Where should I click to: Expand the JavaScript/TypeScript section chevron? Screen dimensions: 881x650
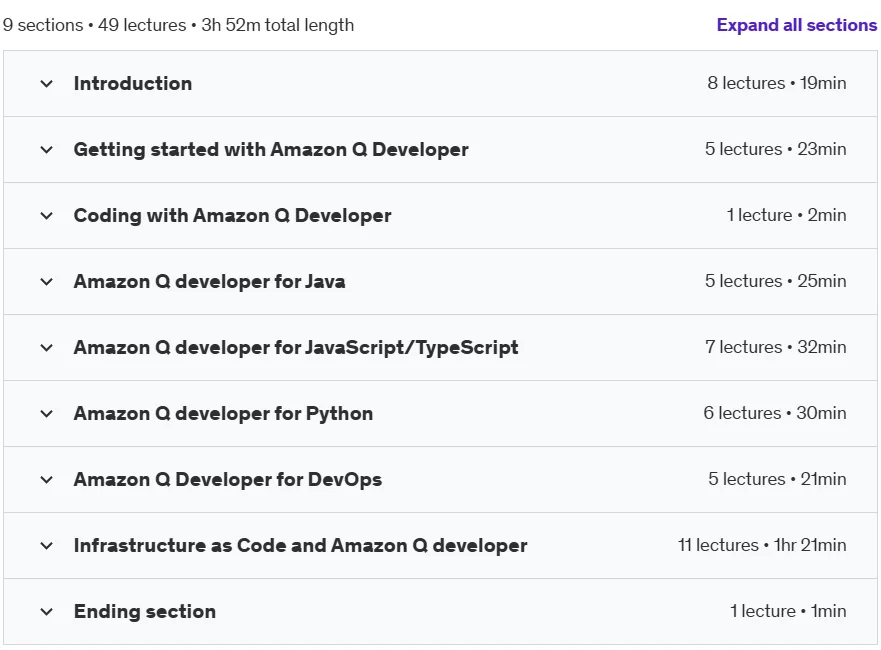click(47, 348)
